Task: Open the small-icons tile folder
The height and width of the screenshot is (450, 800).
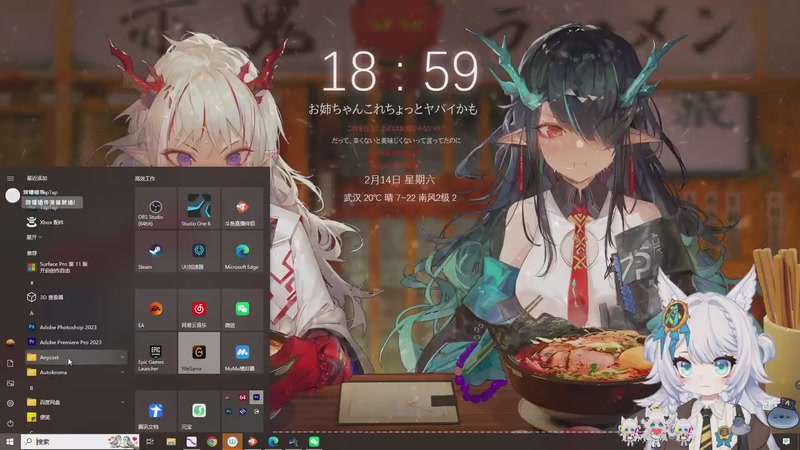Action: pos(242,411)
